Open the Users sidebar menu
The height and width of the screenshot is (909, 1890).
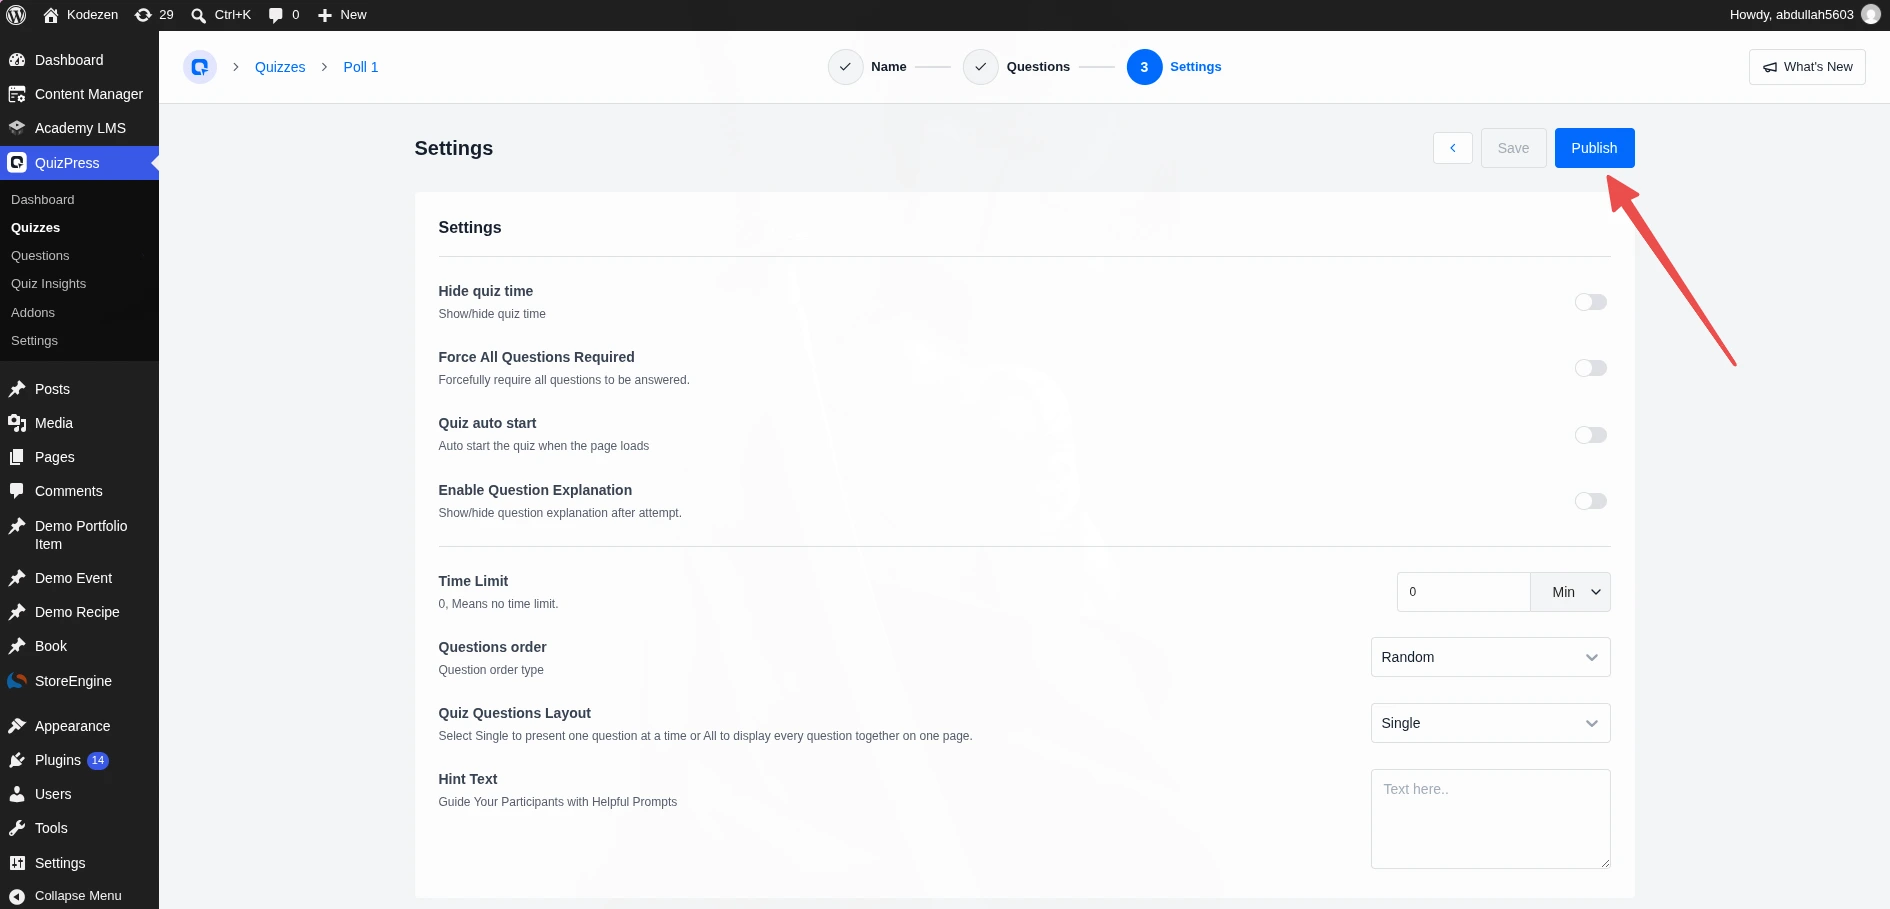[79, 794]
